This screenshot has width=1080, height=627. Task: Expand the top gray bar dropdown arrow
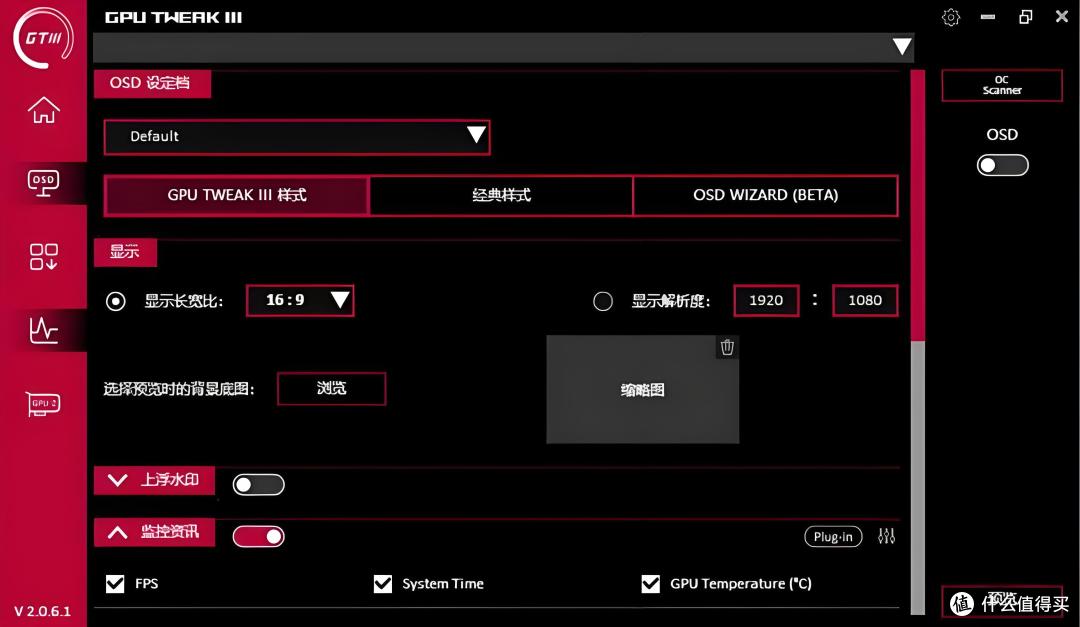point(902,46)
